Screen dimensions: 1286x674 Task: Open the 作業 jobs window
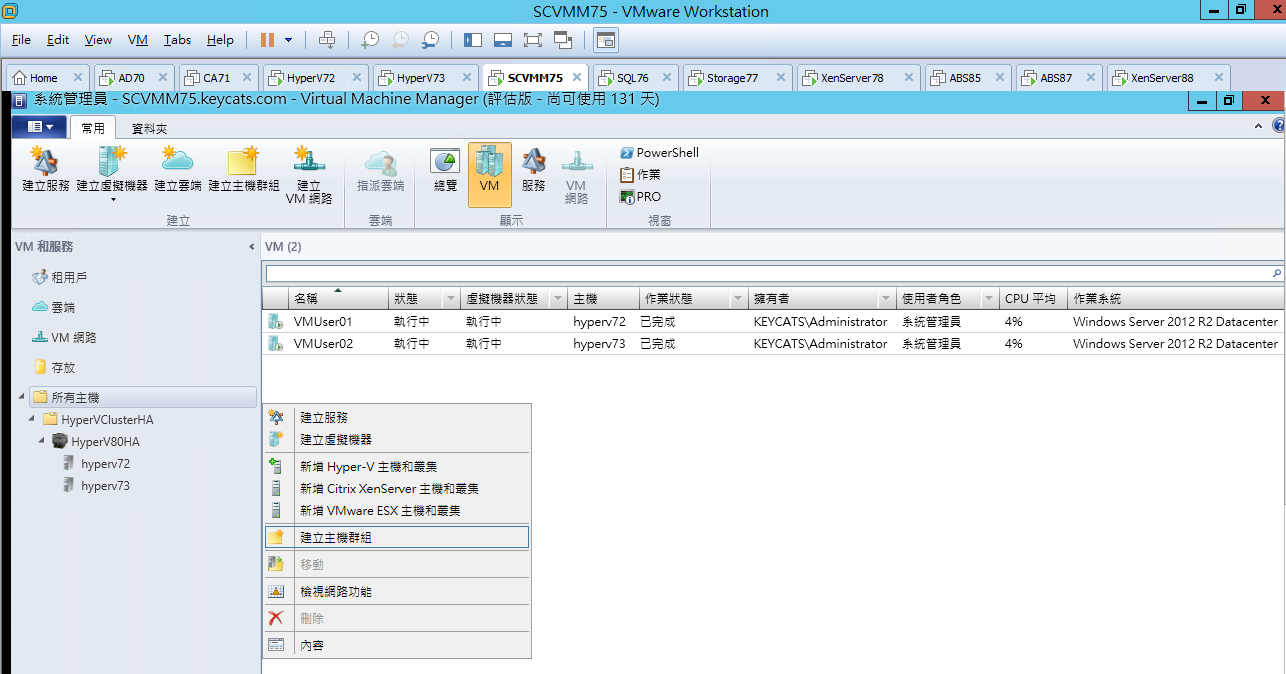tap(641, 174)
